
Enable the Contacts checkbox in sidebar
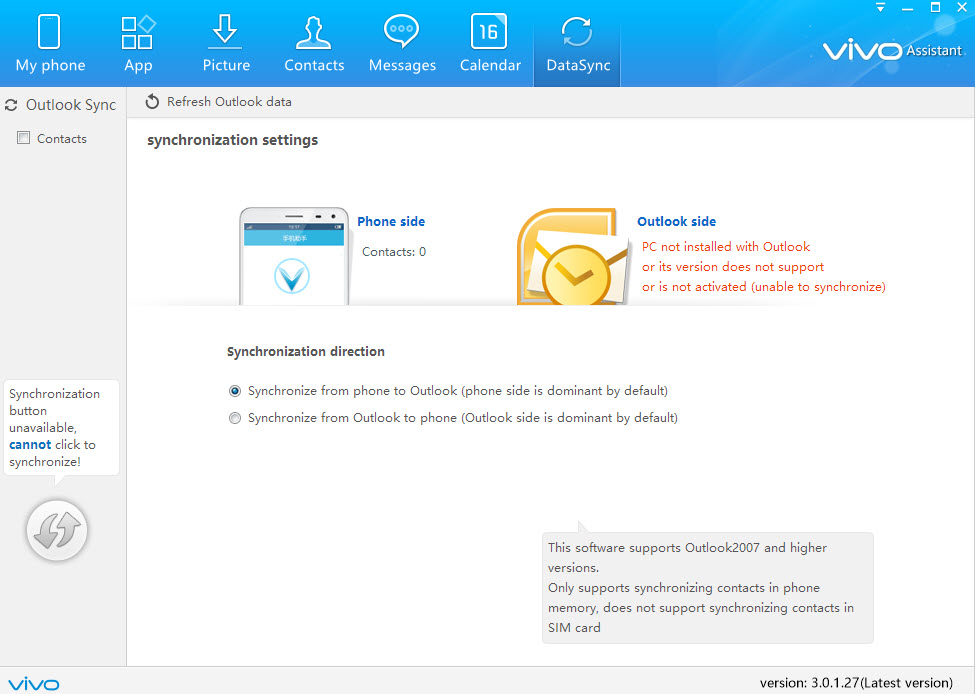click(x=24, y=139)
